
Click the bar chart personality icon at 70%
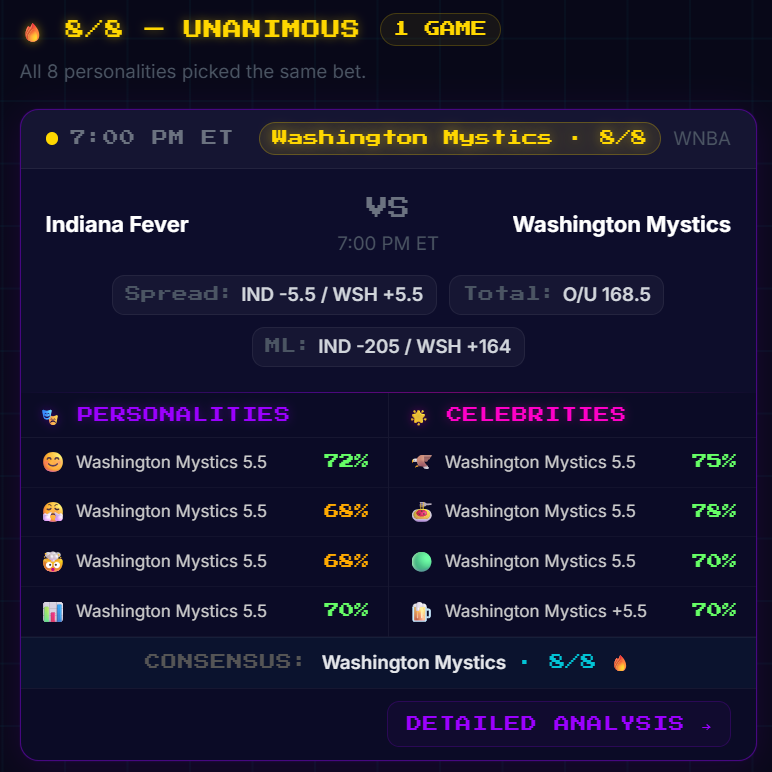pos(53,611)
